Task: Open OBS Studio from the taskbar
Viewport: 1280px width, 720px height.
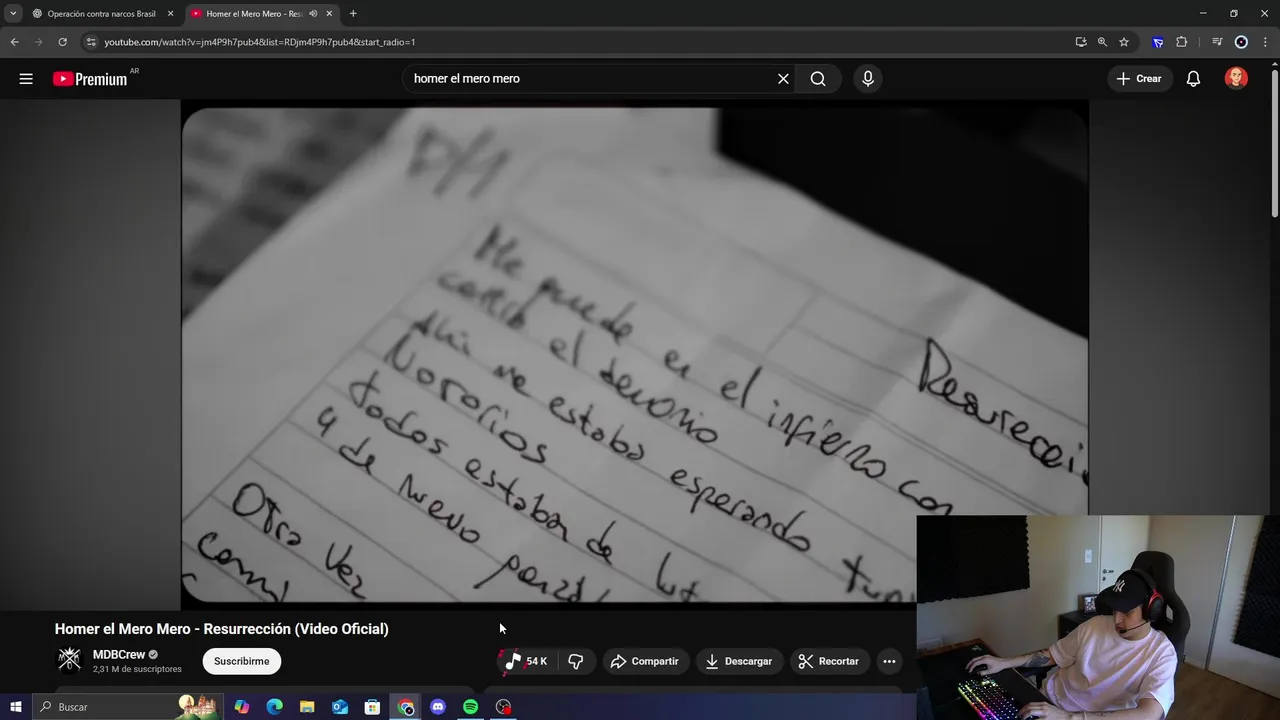Action: [x=503, y=707]
